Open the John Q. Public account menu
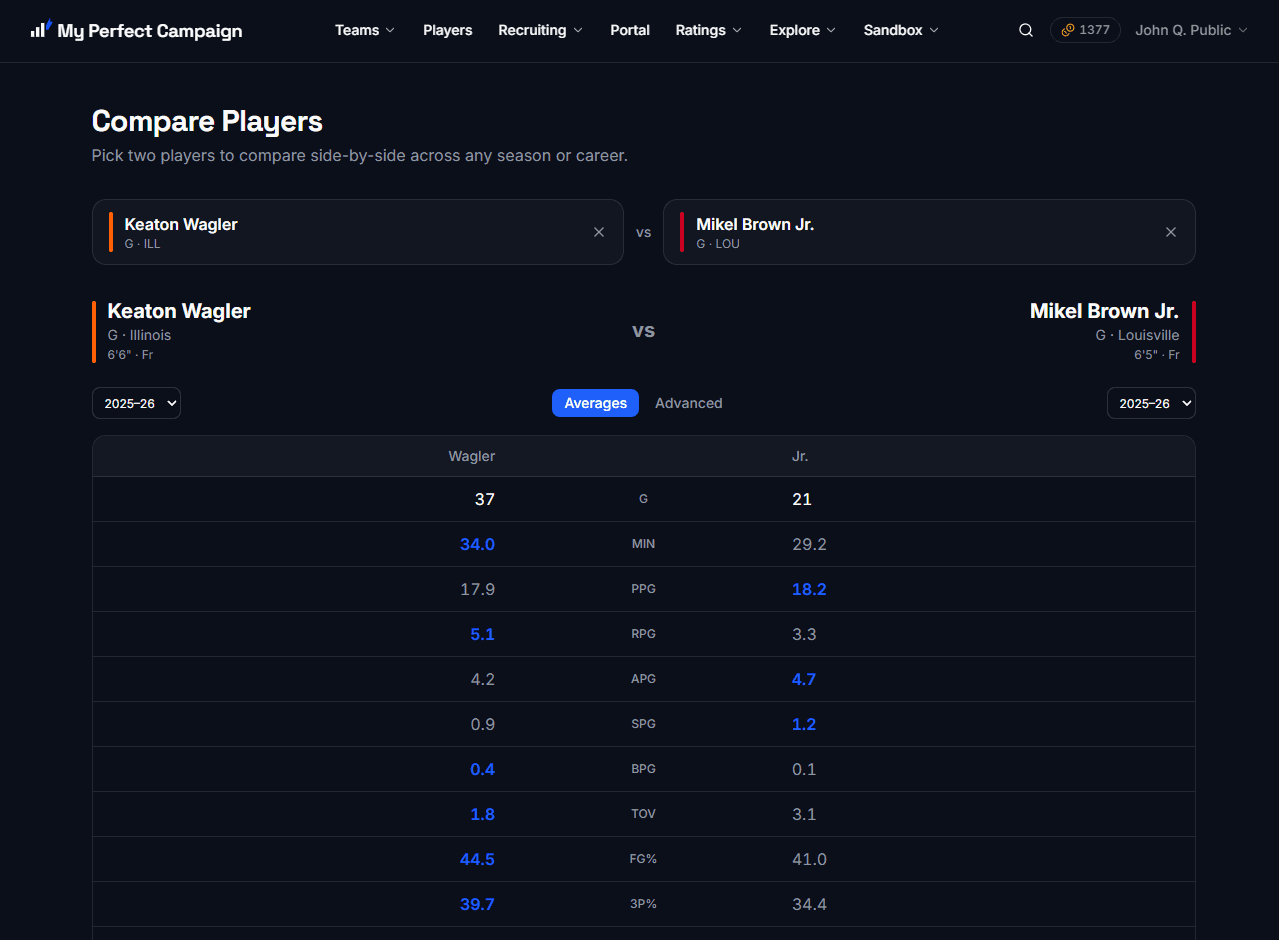 (x=1192, y=30)
